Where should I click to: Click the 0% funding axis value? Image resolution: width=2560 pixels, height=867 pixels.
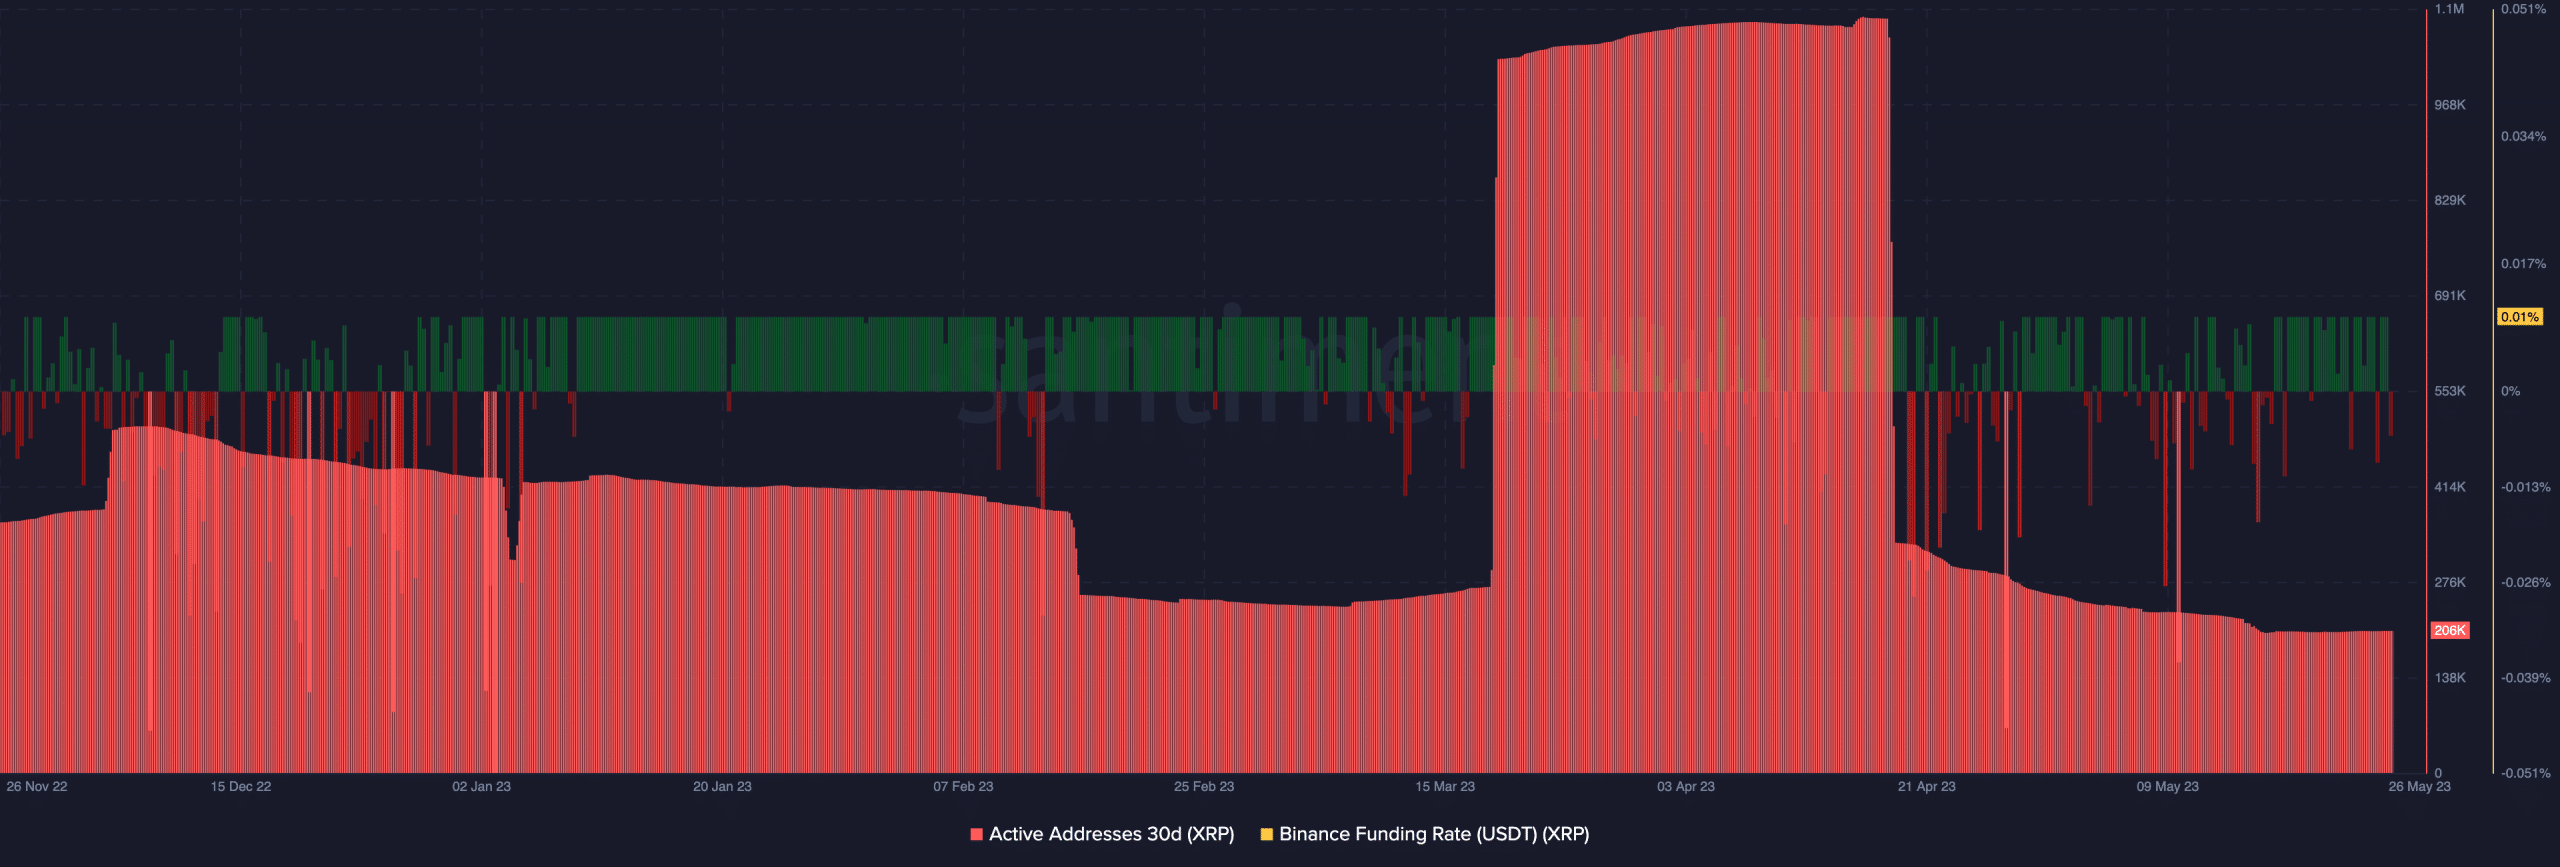pyautogui.click(x=2511, y=391)
